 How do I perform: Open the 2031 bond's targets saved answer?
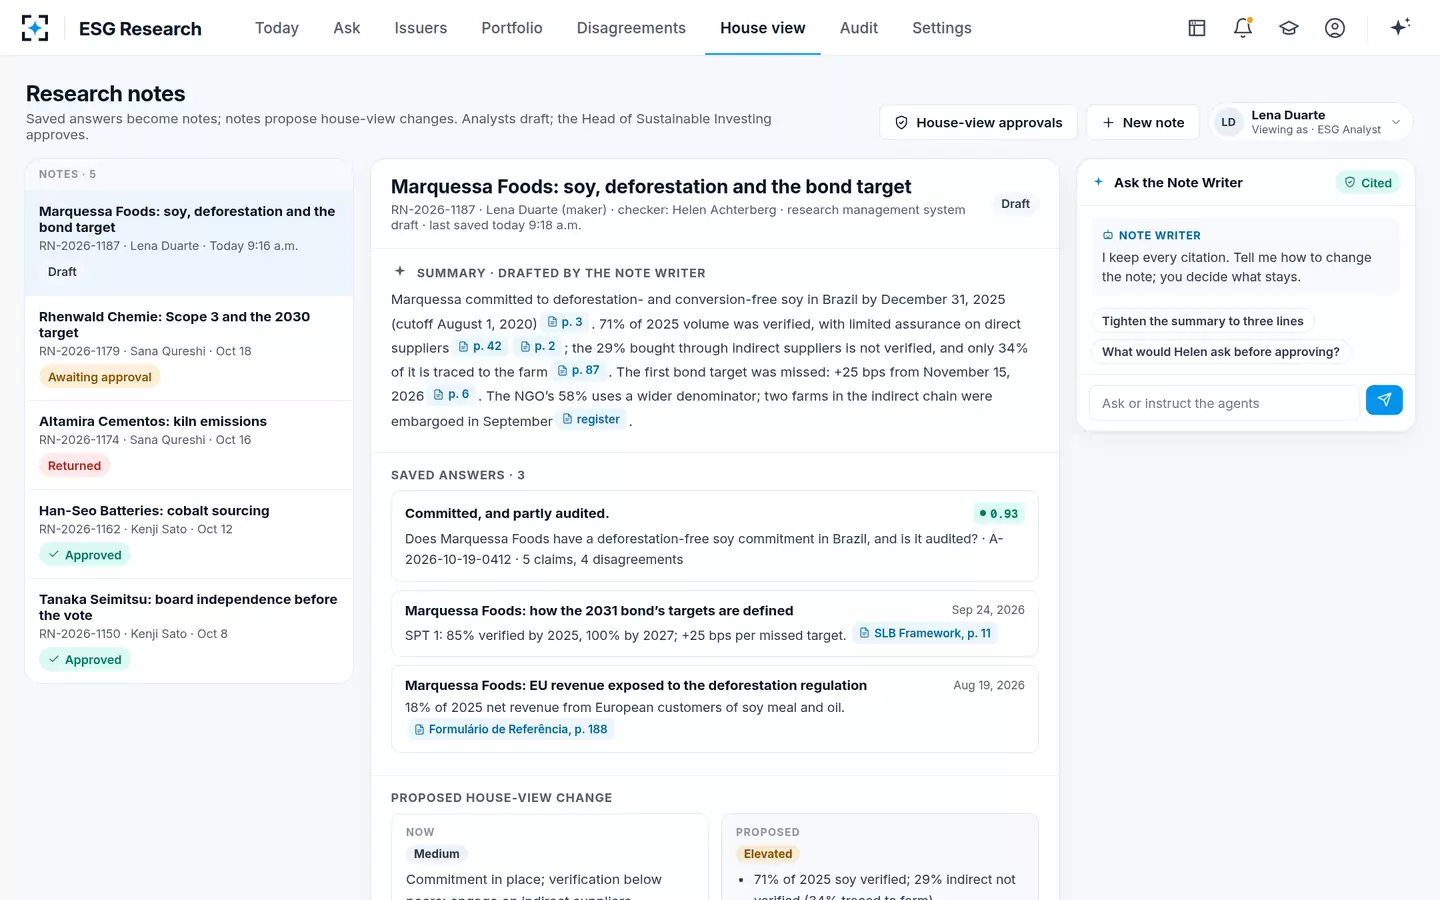coord(715,623)
